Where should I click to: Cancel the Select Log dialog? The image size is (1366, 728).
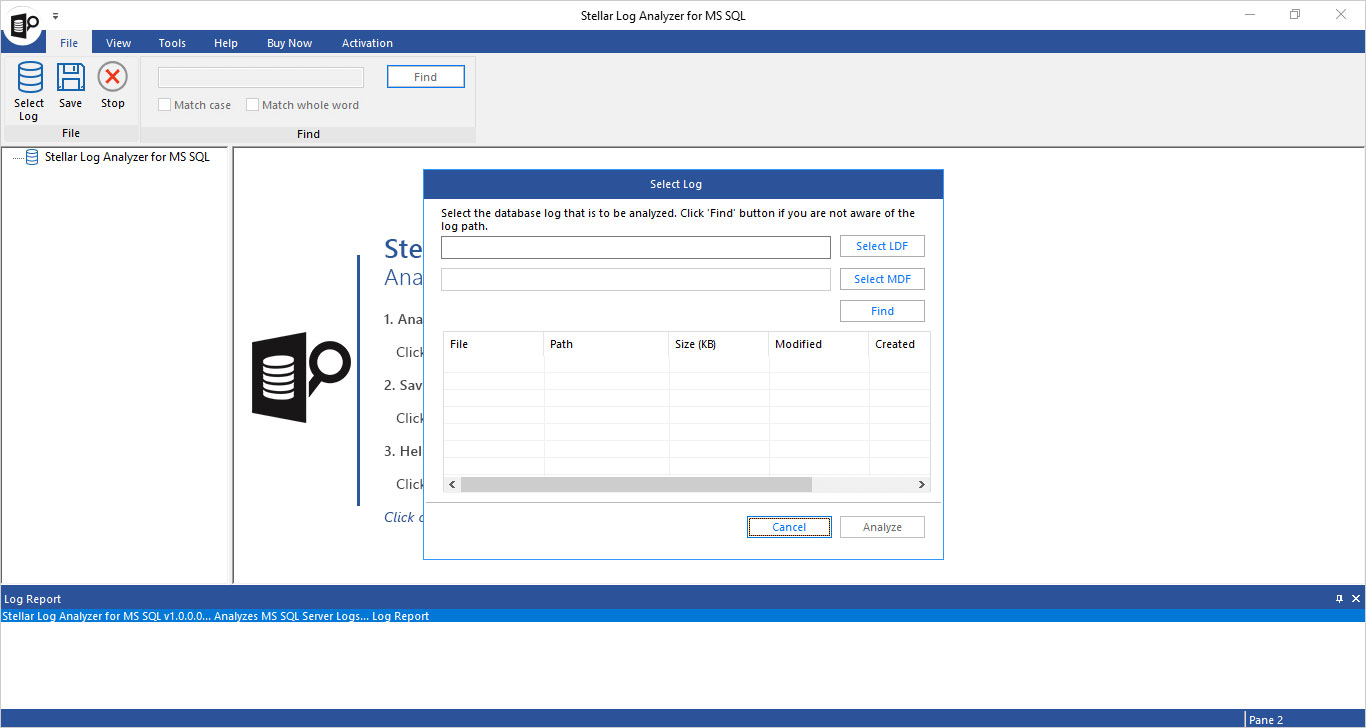789,526
